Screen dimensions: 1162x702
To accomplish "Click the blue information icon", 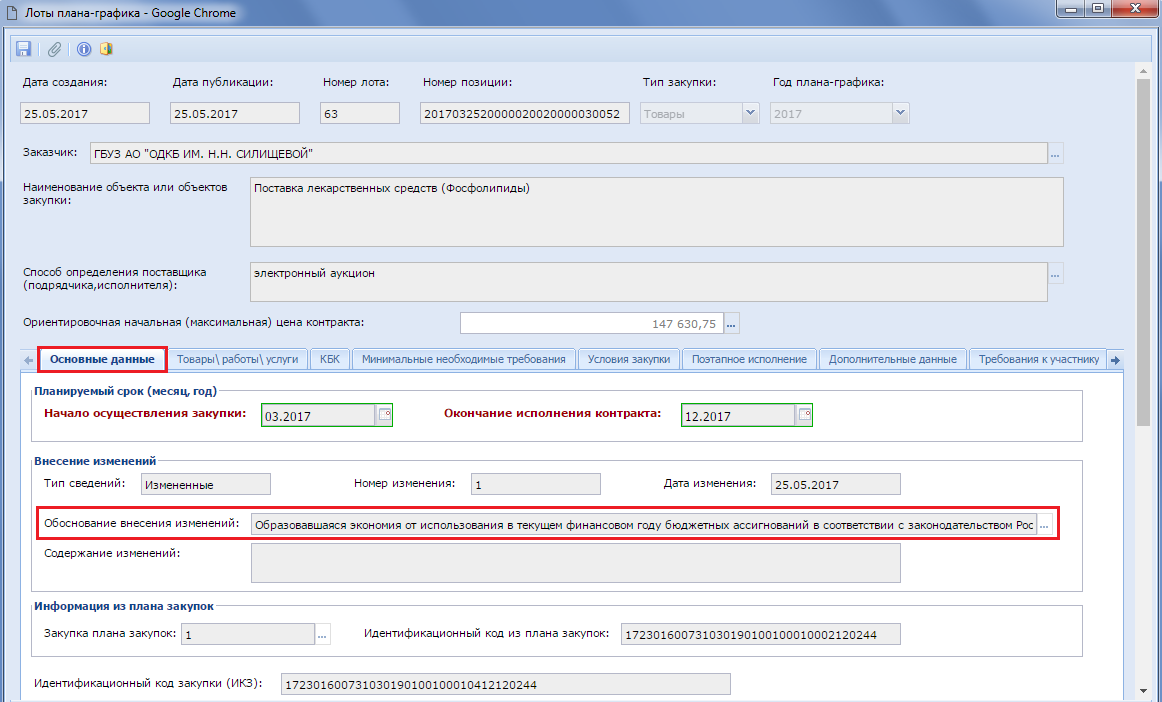I will tap(84, 49).
